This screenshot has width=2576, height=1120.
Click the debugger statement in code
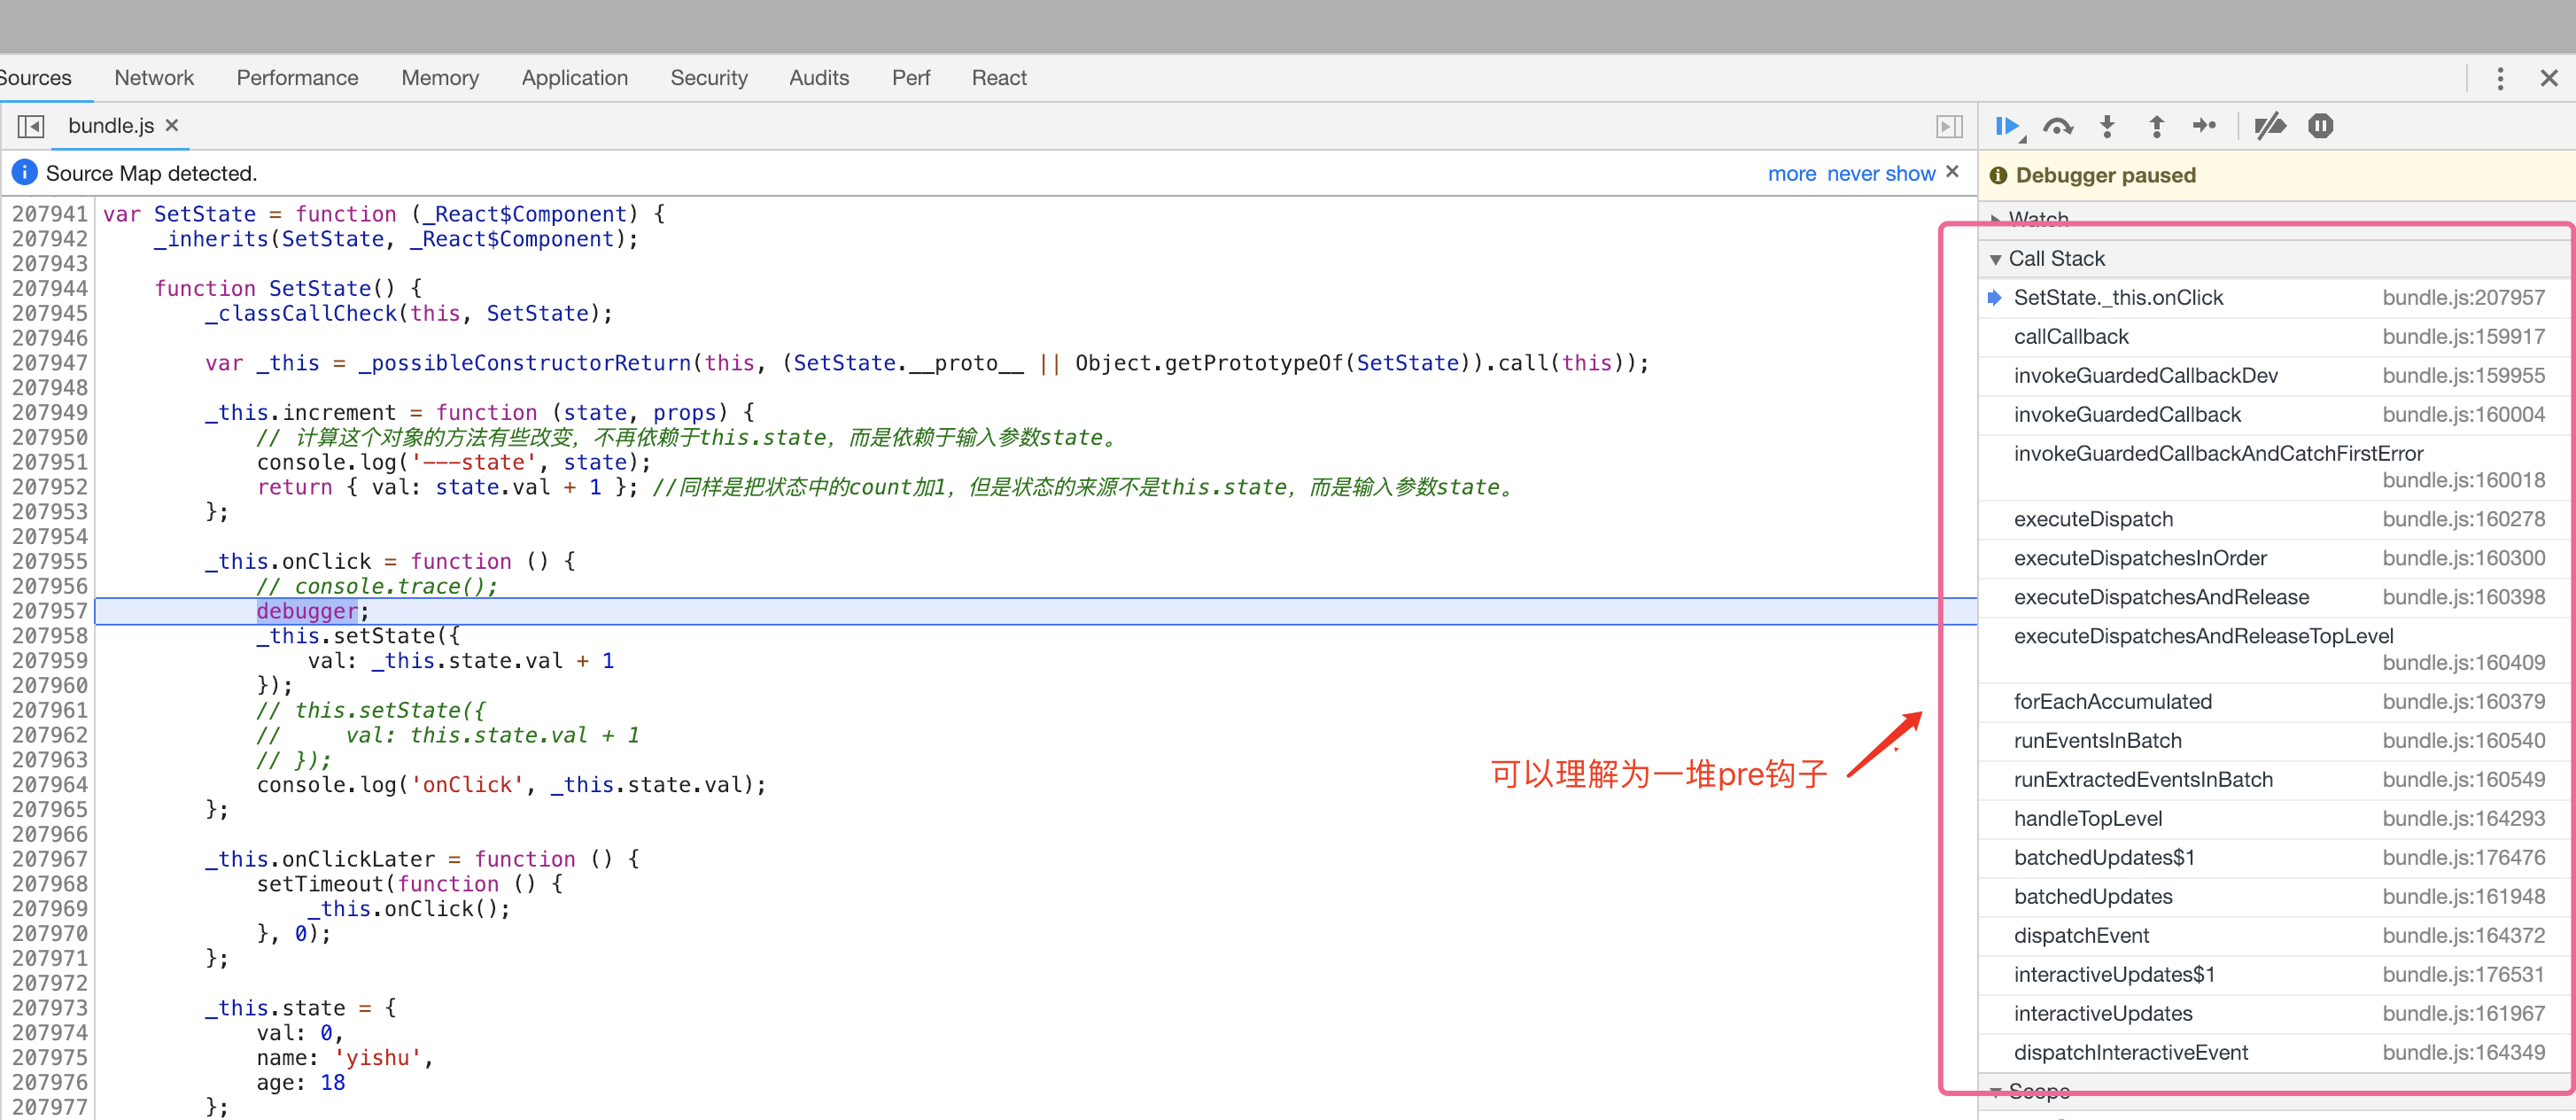click(x=307, y=611)
